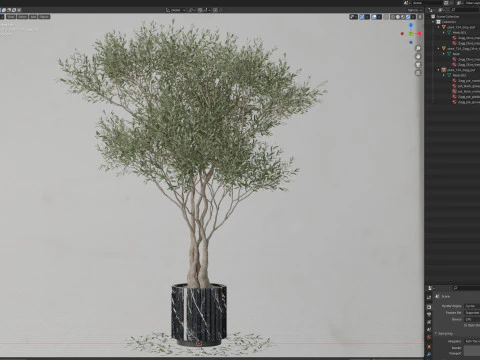Open the World properties tab icon

pos(429,337)
